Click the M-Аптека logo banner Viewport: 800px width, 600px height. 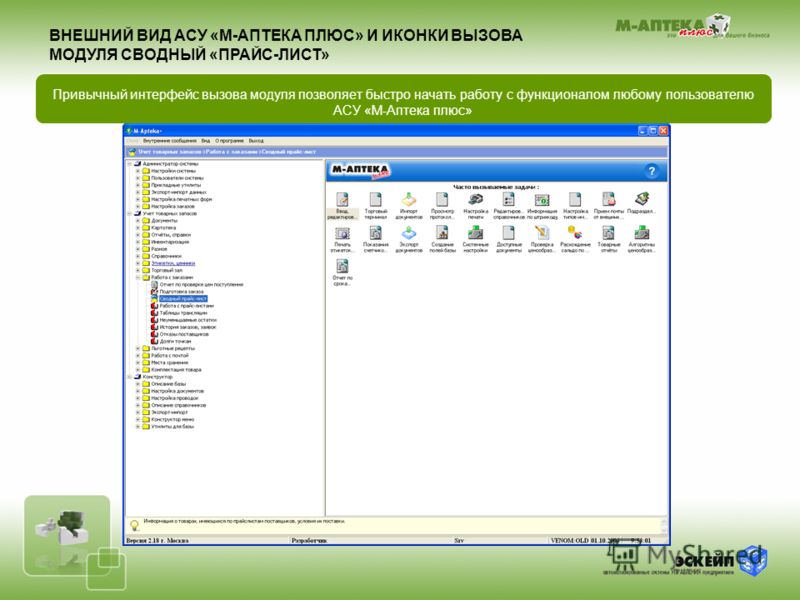point(361,171)
